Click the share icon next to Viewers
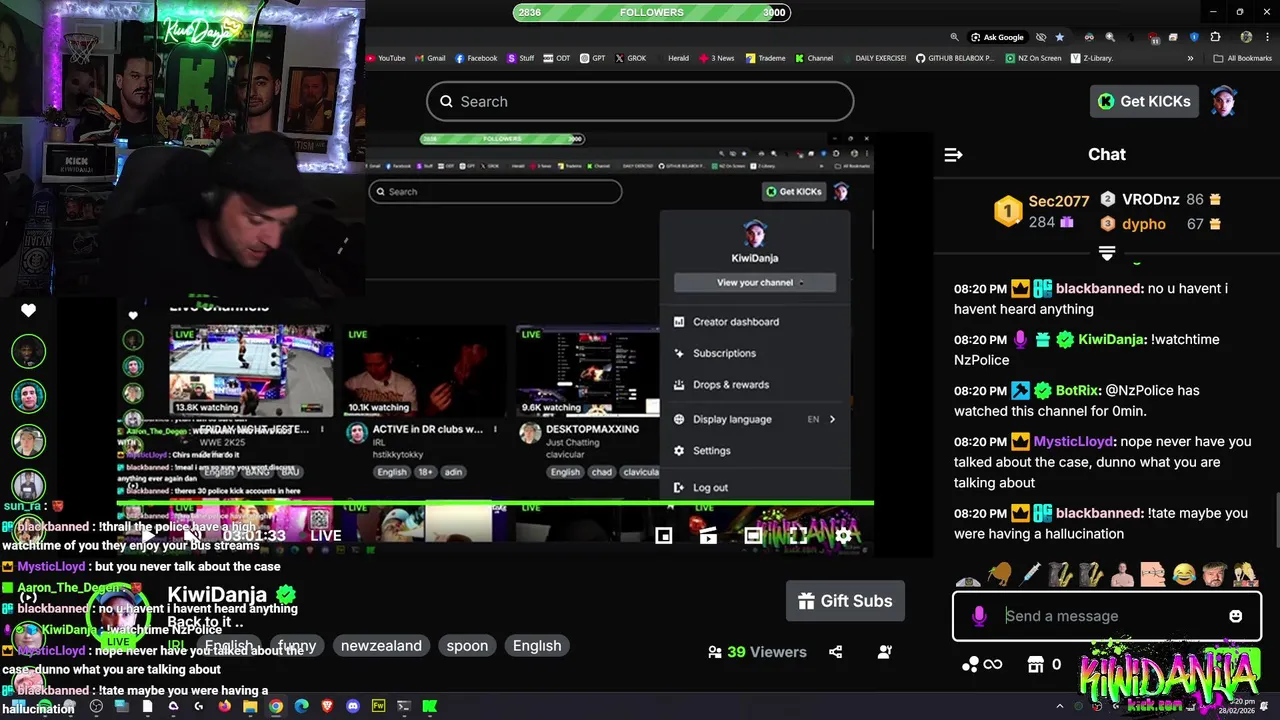This screenshot has height=720, width=1280. point(836,652)
